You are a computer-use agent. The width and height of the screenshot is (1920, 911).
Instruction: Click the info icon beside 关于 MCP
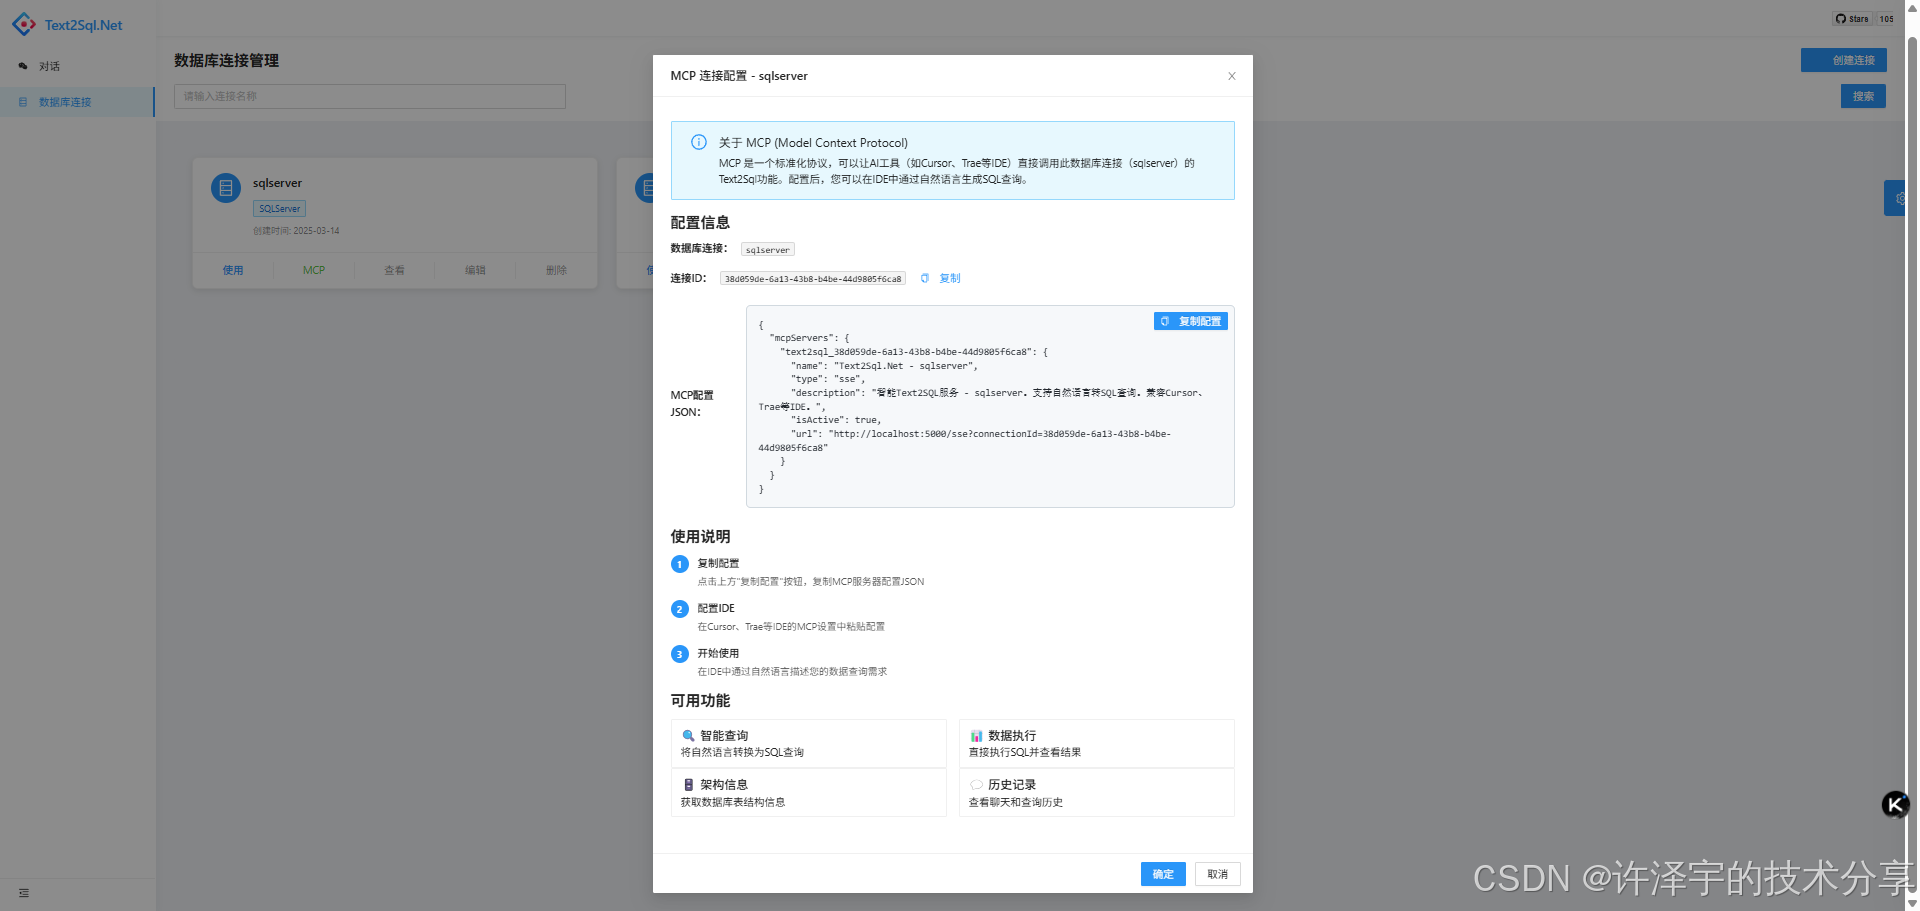point(699,142)
